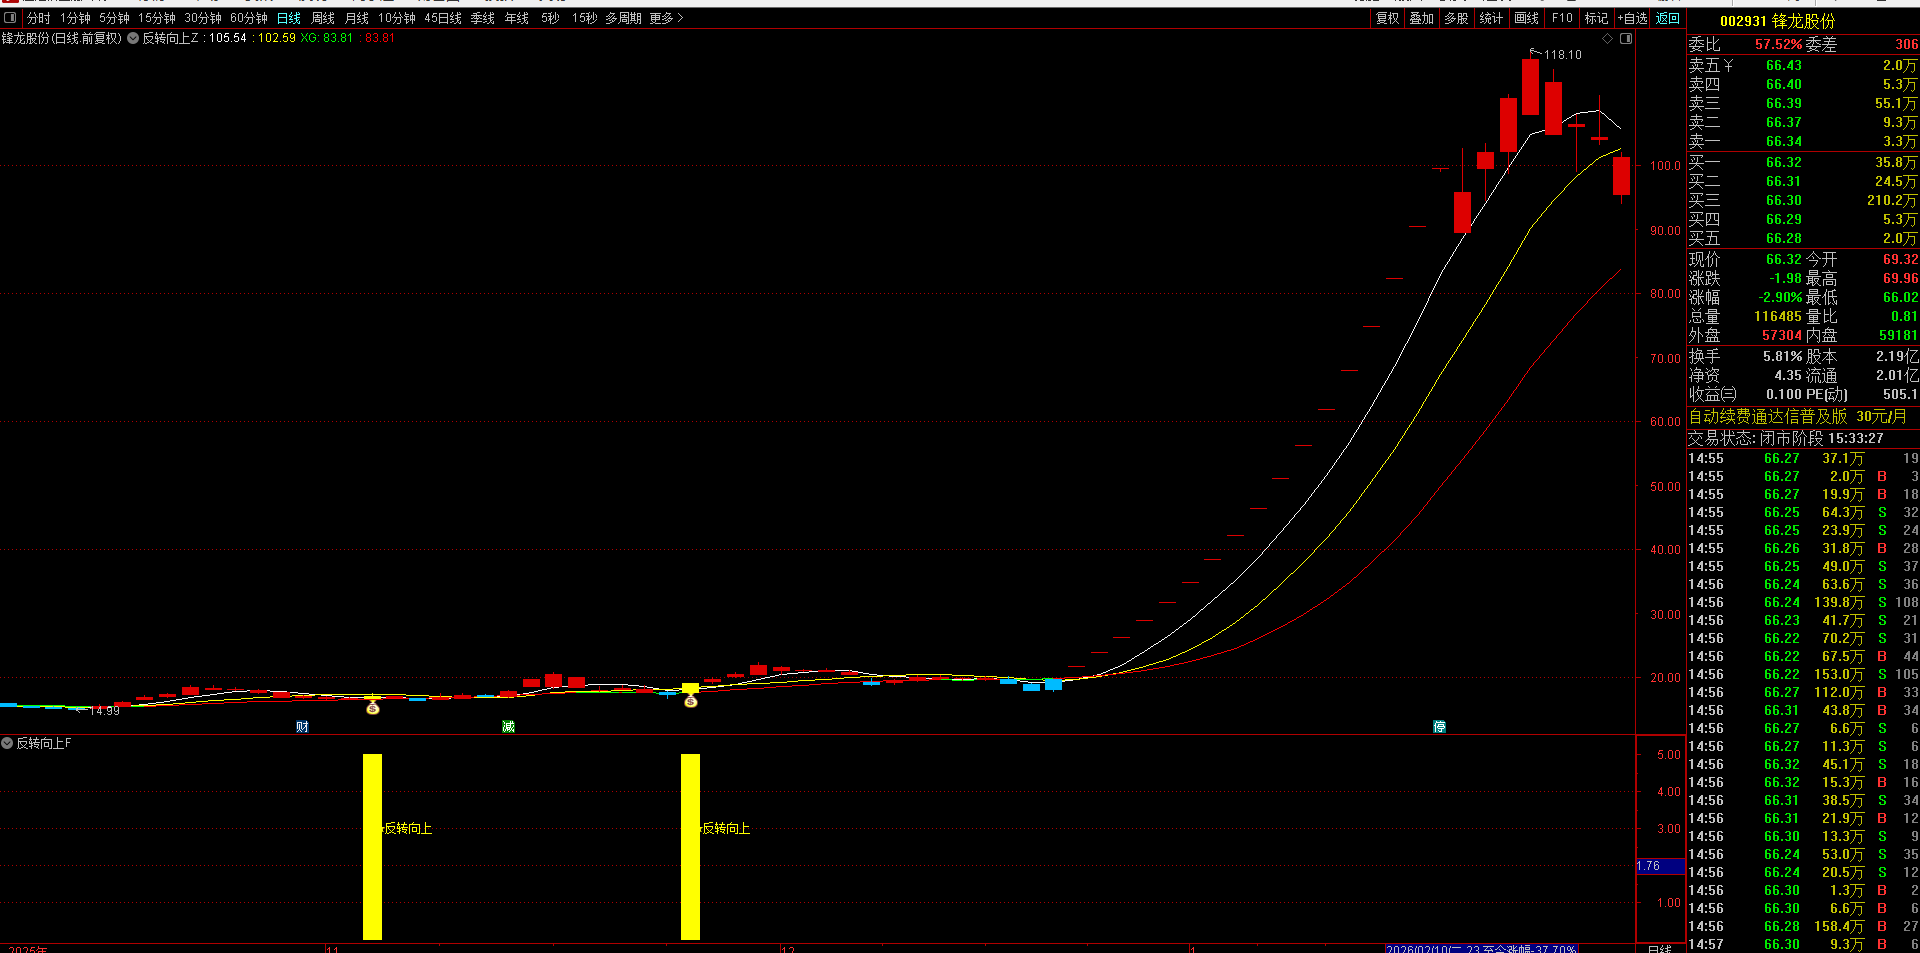
Task: Expand the 卖五 order depth arrow
Action: pos(1728,65)
